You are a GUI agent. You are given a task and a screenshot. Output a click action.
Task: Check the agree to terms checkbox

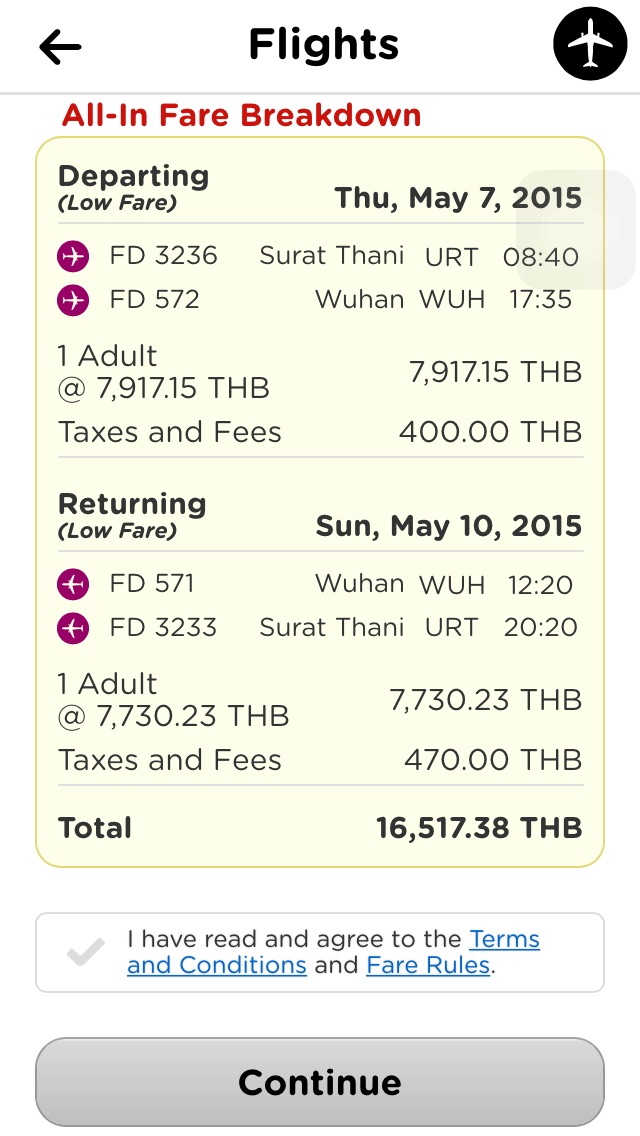click(x=85, y=952)
